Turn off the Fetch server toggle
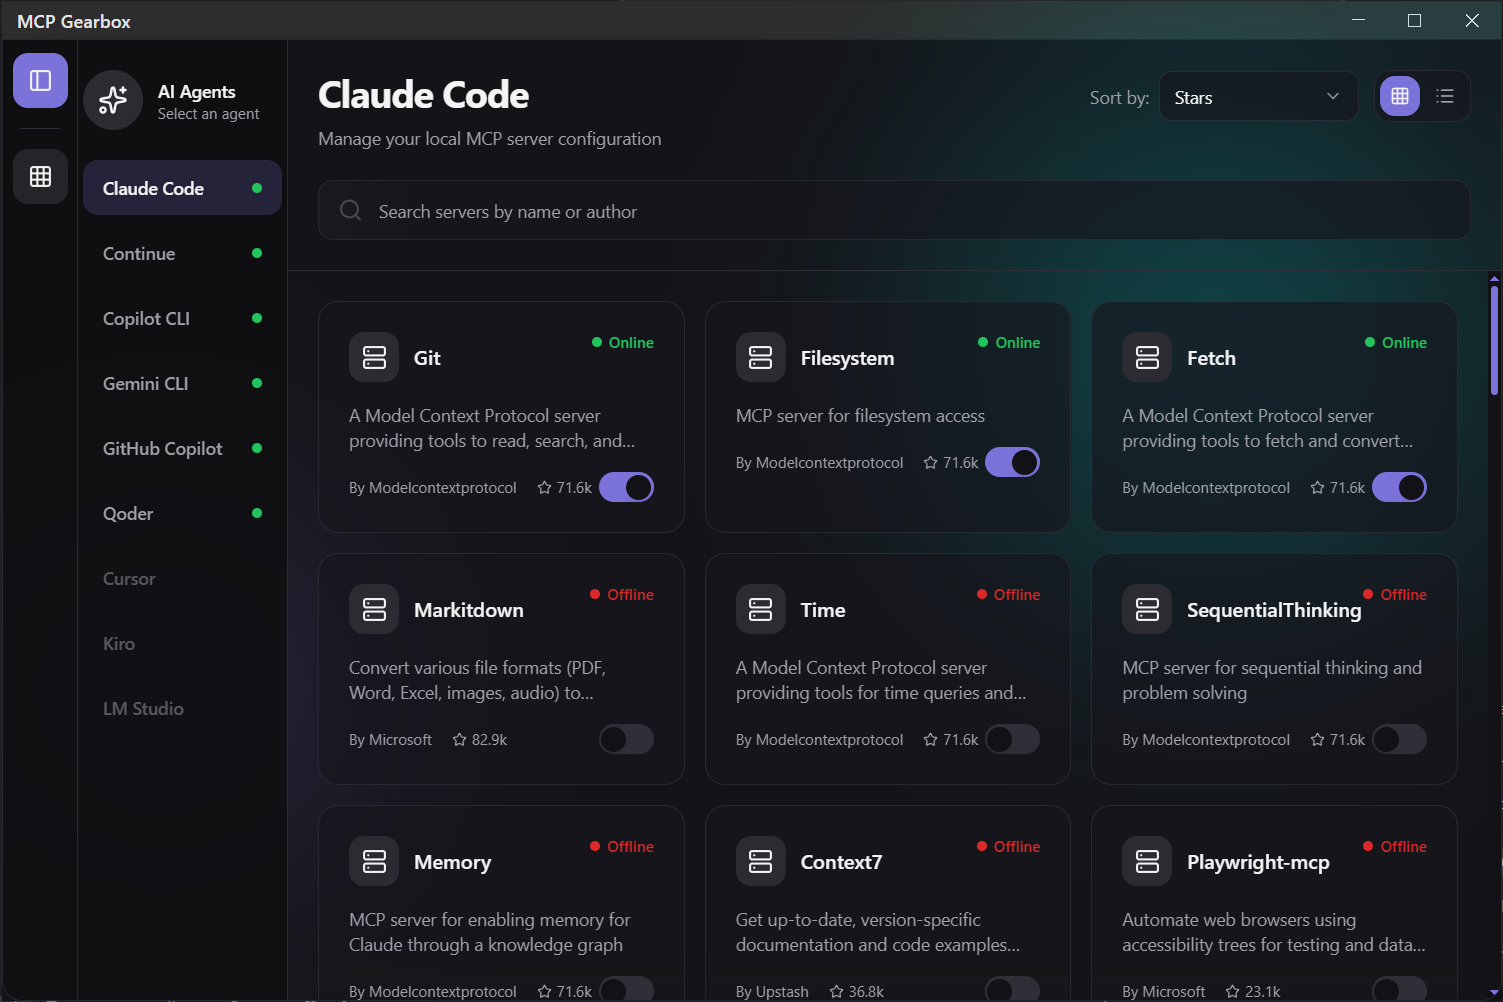Image resolution: width=1503 pixels, height=1002 pixels. click(x=1399, y=487)
